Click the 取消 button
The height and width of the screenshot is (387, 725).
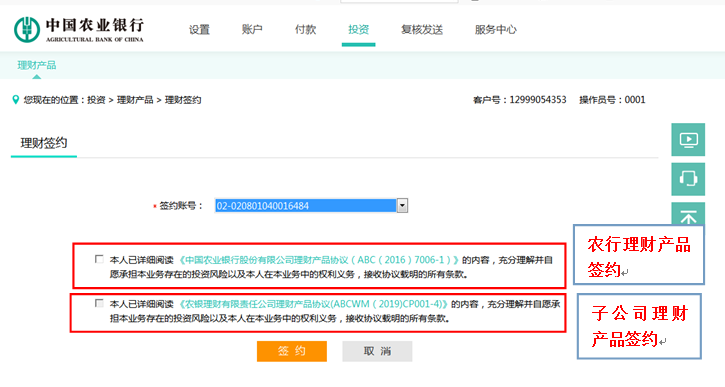[x=377, y=351]
